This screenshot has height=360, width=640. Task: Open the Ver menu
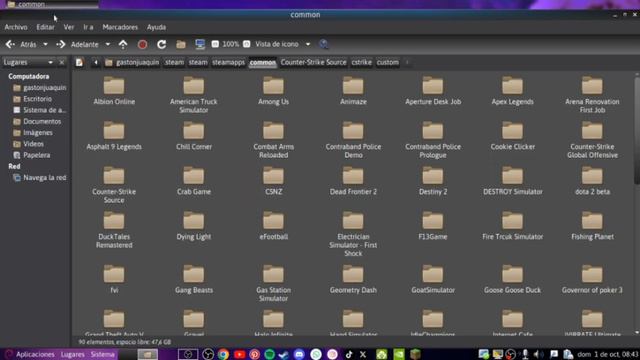tap(69, 27)
